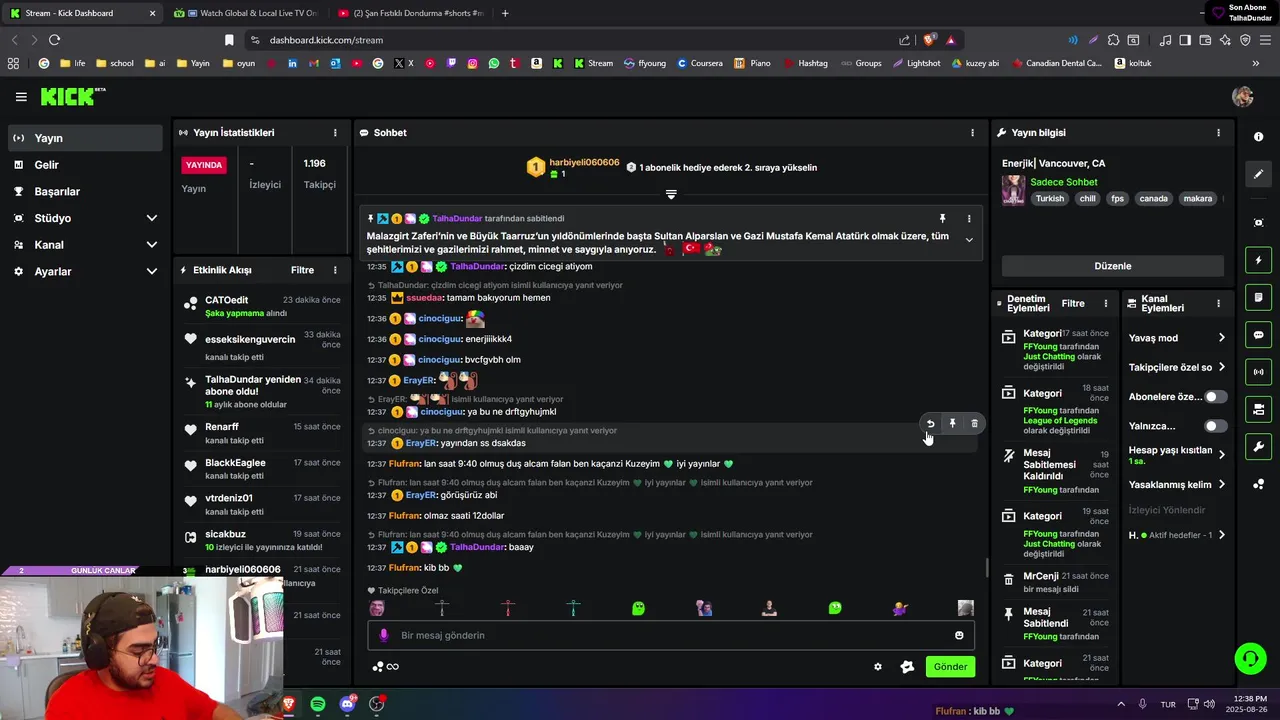1280x720 pixels.
Task: Expand the Ayarlar sidebar section
Action: (151, 271)
